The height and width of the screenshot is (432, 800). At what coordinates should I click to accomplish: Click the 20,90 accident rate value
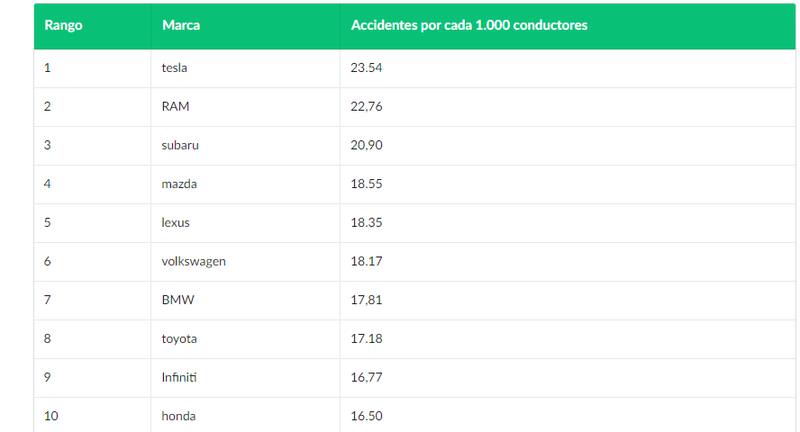pos(368,145)
